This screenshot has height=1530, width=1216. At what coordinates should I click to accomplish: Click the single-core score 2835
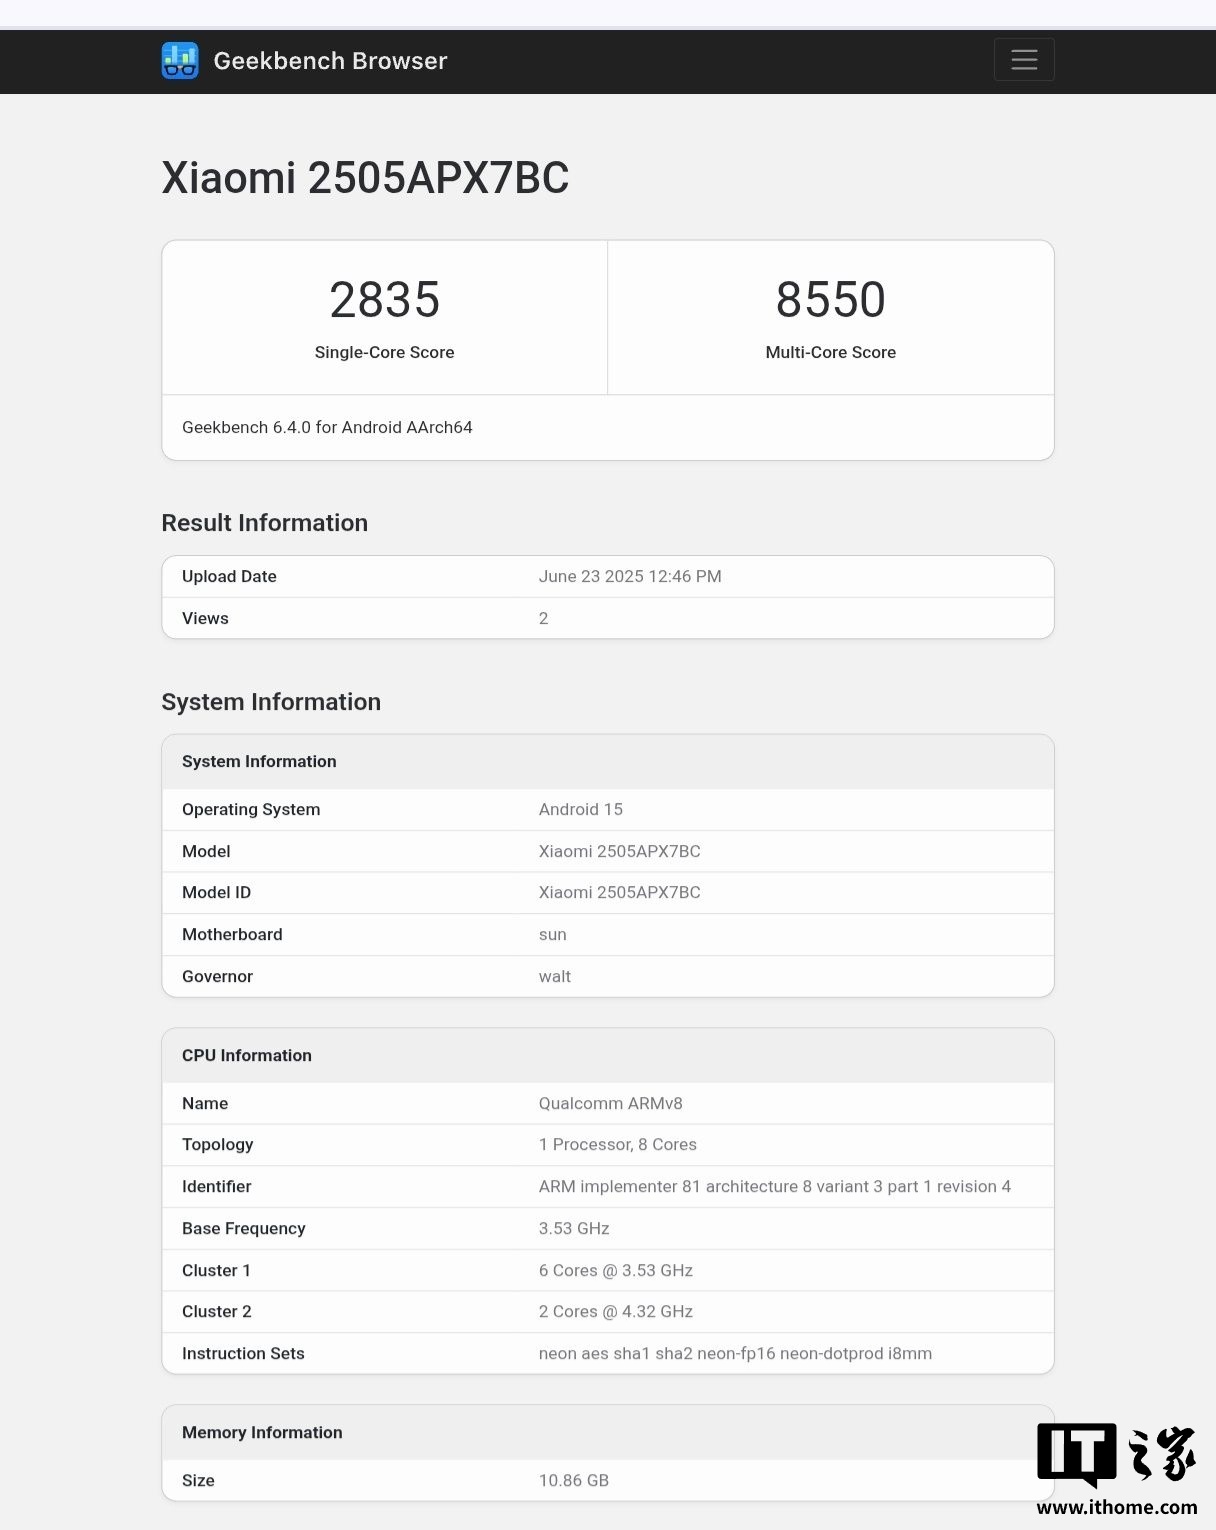tap(384, 300)
